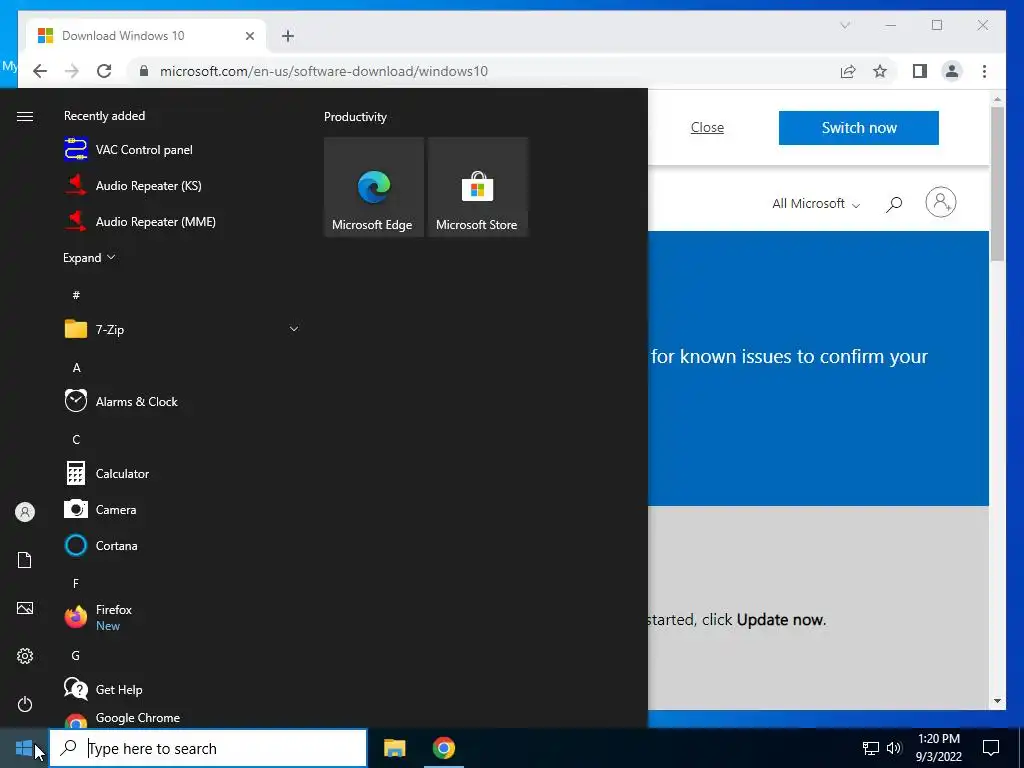The width and height of the screenshot is (1024, 768).
Task: Open Chrome three-dot menu
Action: [x=984, y=71]
